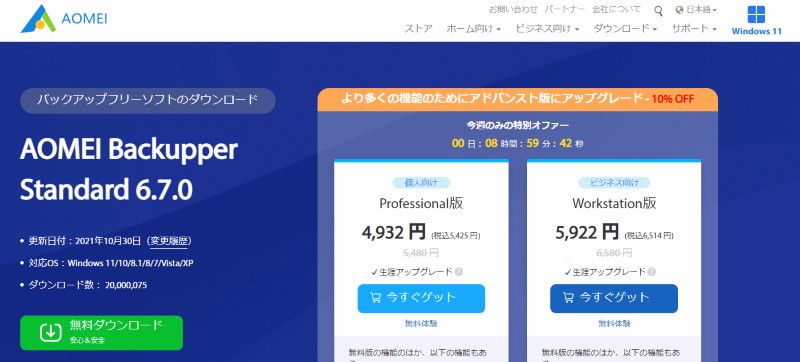Click the AOMEI logo icon
The width and height of the screenshot is (800, 362).
[38, 19]
